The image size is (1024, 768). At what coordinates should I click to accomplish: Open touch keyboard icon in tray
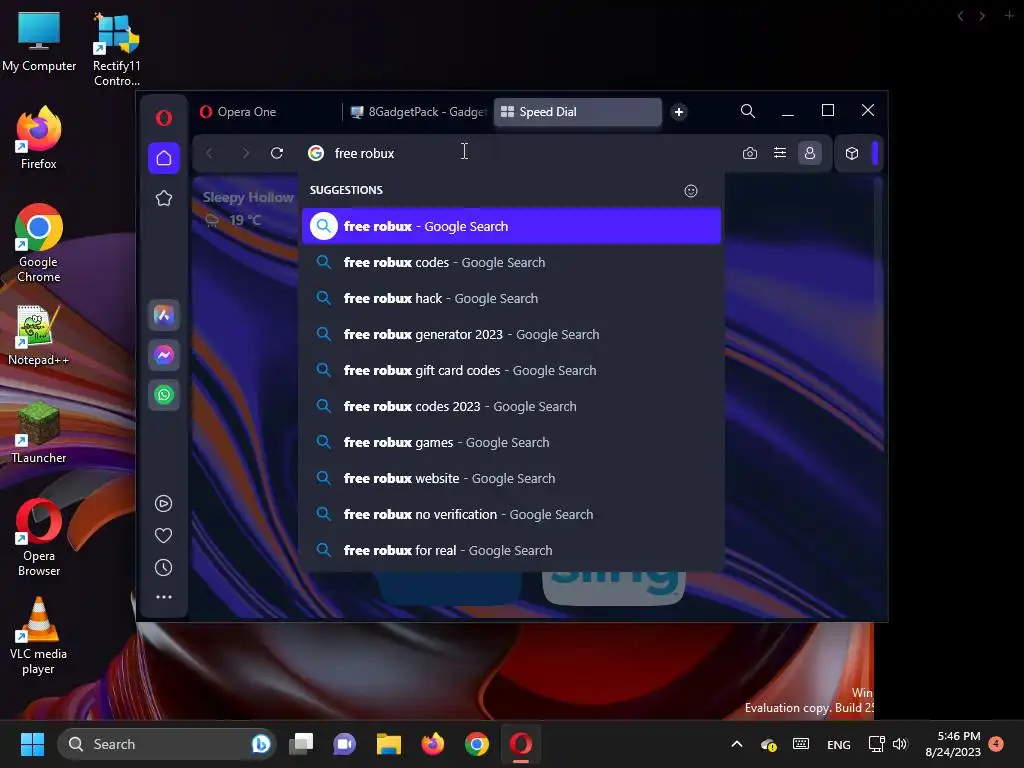(801, 744)
